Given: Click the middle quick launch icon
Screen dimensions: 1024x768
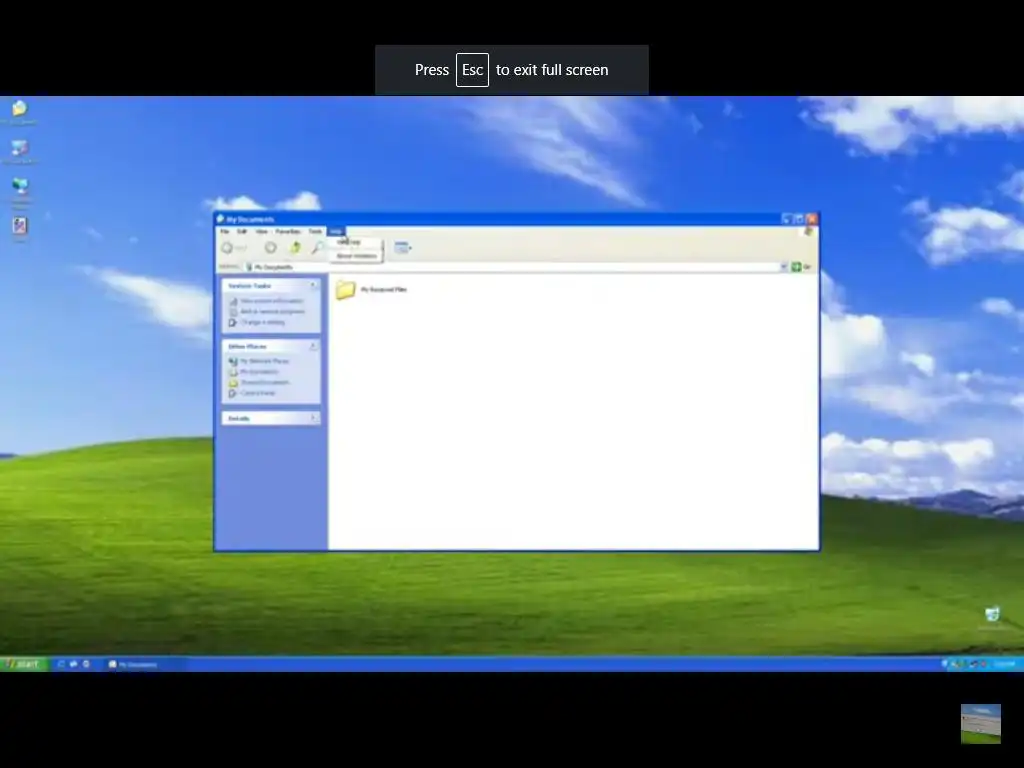Looking at the screenshot, I should (x=74, y=664).
